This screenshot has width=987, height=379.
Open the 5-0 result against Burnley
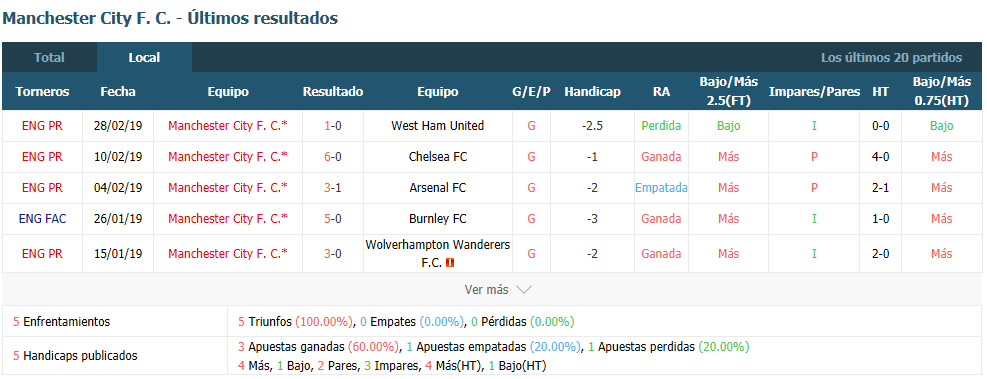click(x=333, y=218)
